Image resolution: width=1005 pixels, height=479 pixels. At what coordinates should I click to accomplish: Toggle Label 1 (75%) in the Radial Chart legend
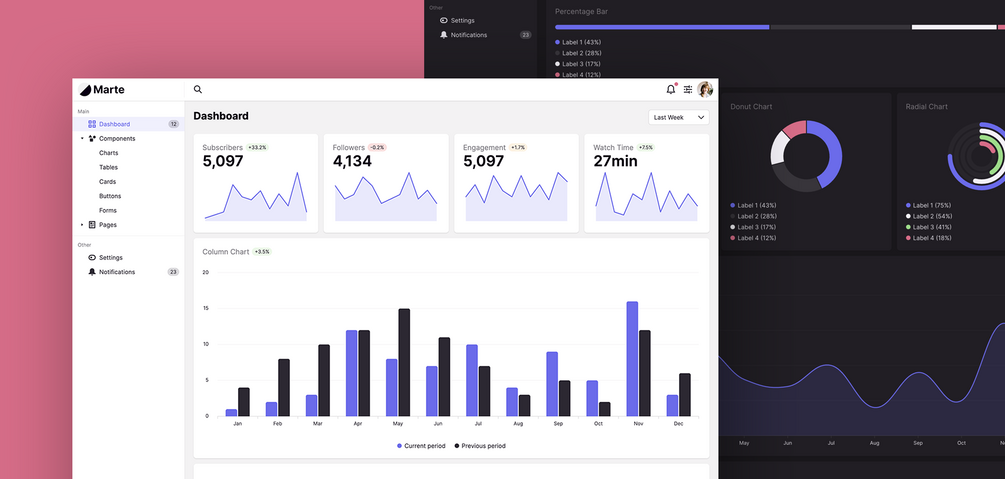click(x=929, y=205)
